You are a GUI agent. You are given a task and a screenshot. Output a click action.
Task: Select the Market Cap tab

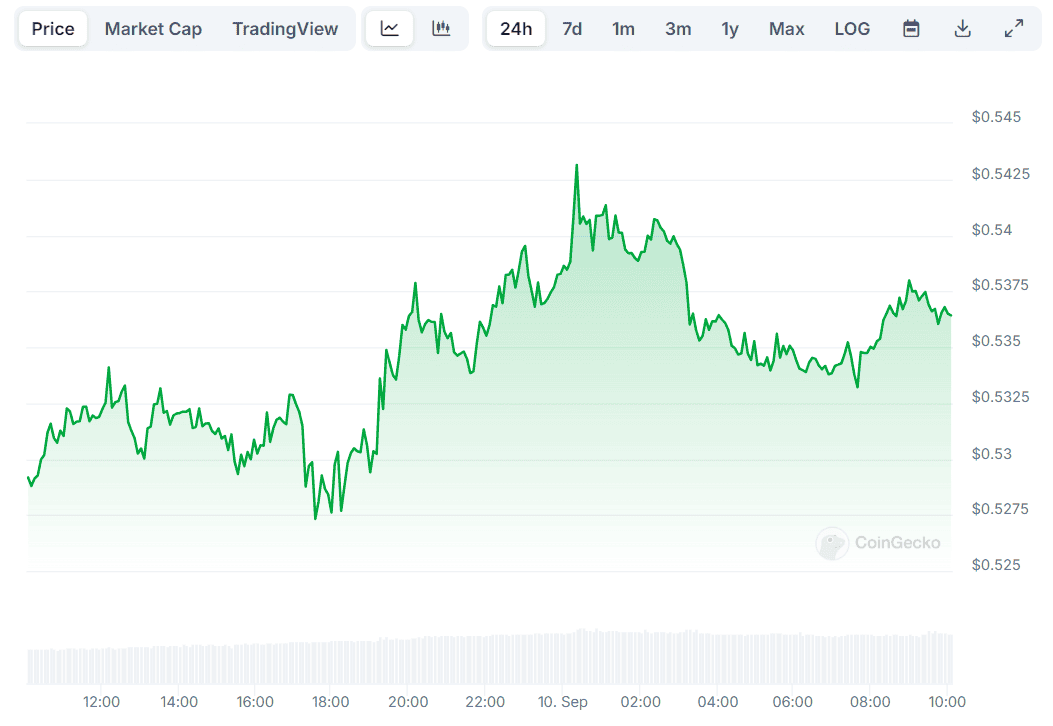point(153,29)
